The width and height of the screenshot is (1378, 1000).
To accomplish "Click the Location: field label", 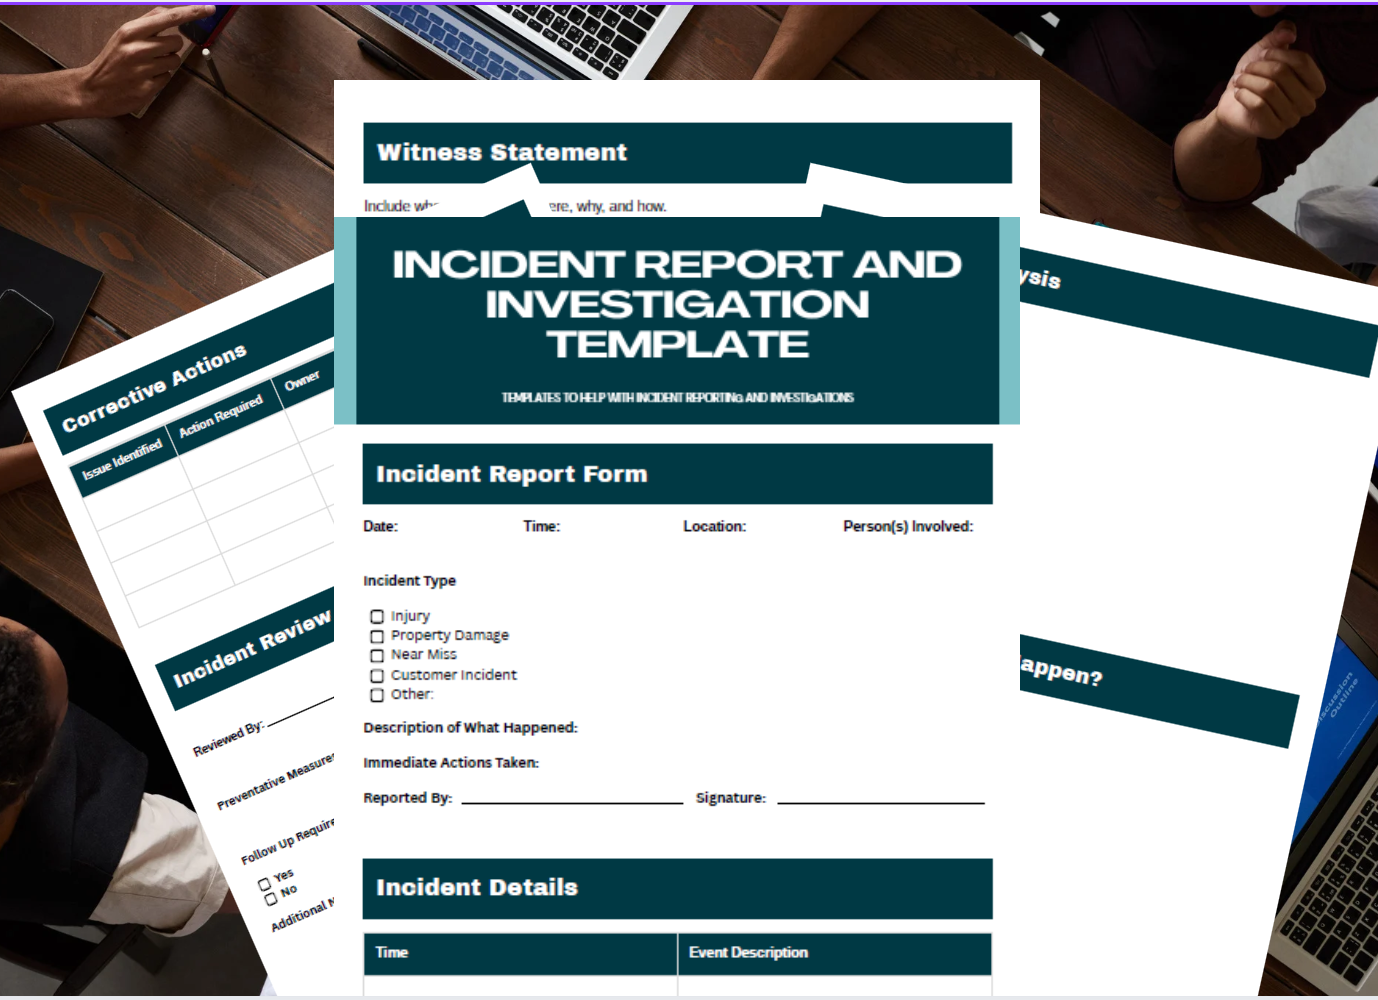I will coord(714,526).
